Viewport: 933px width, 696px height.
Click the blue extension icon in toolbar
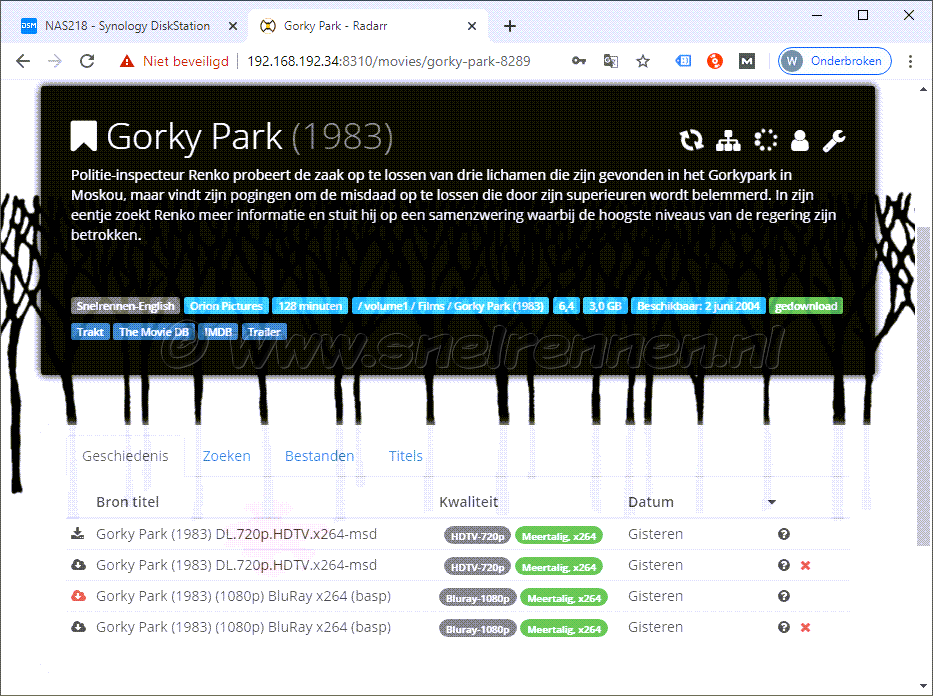pyautogui.click(x=683, y=61)
